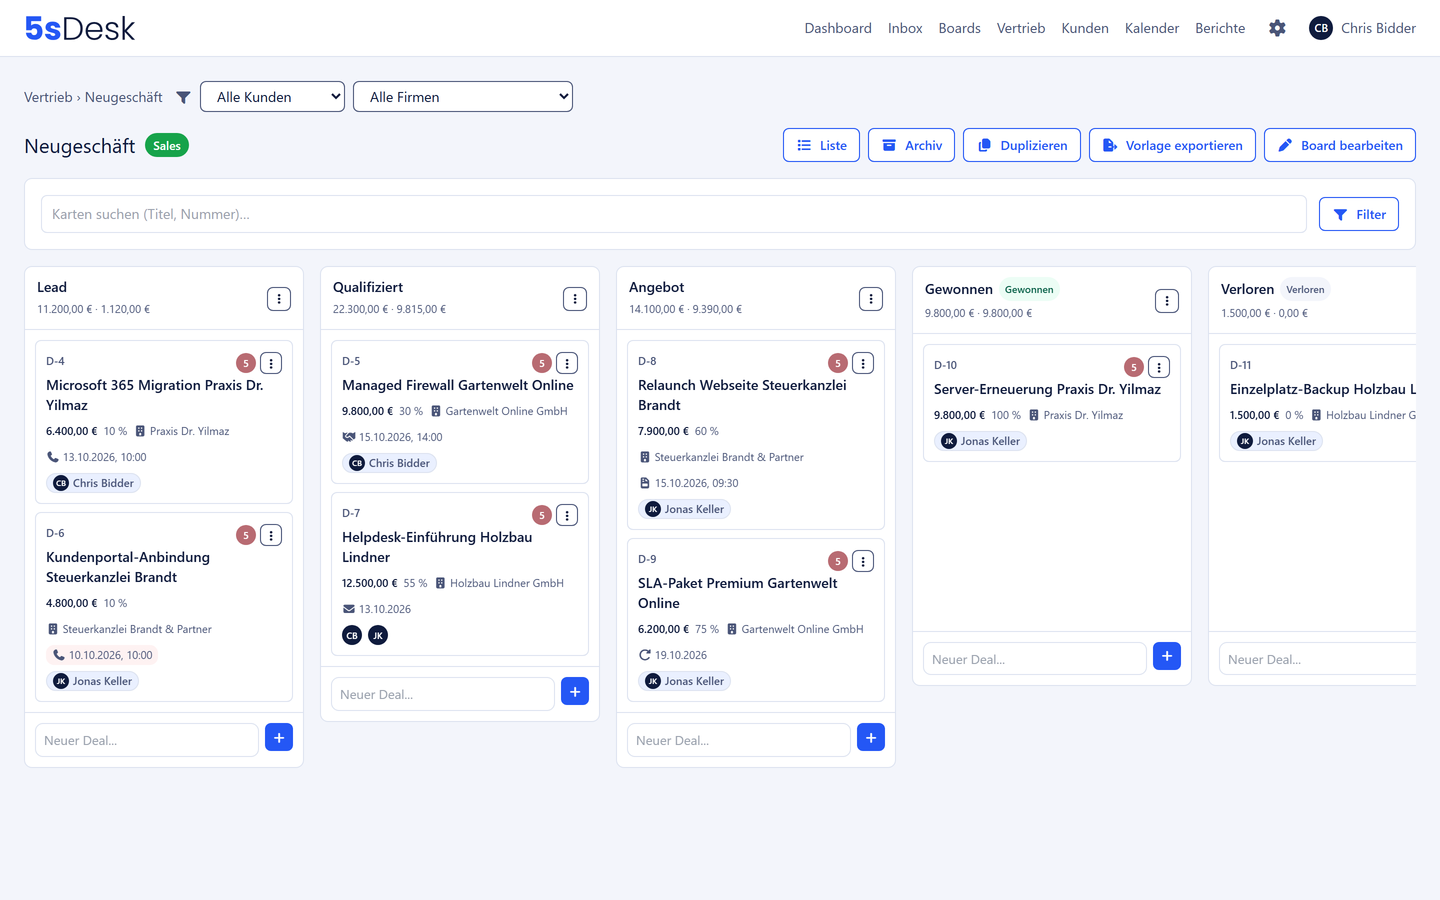Click the 10.10.2026, 10:00 date badge
Image resolution: width=1440 pixels, height=900 pixels.
pos(102,655)
